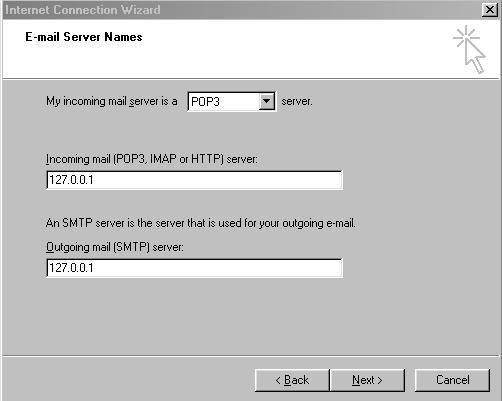This screenshot has height=401, width=502.
Task: Return to previous page with Back
Action: (292, 380)
